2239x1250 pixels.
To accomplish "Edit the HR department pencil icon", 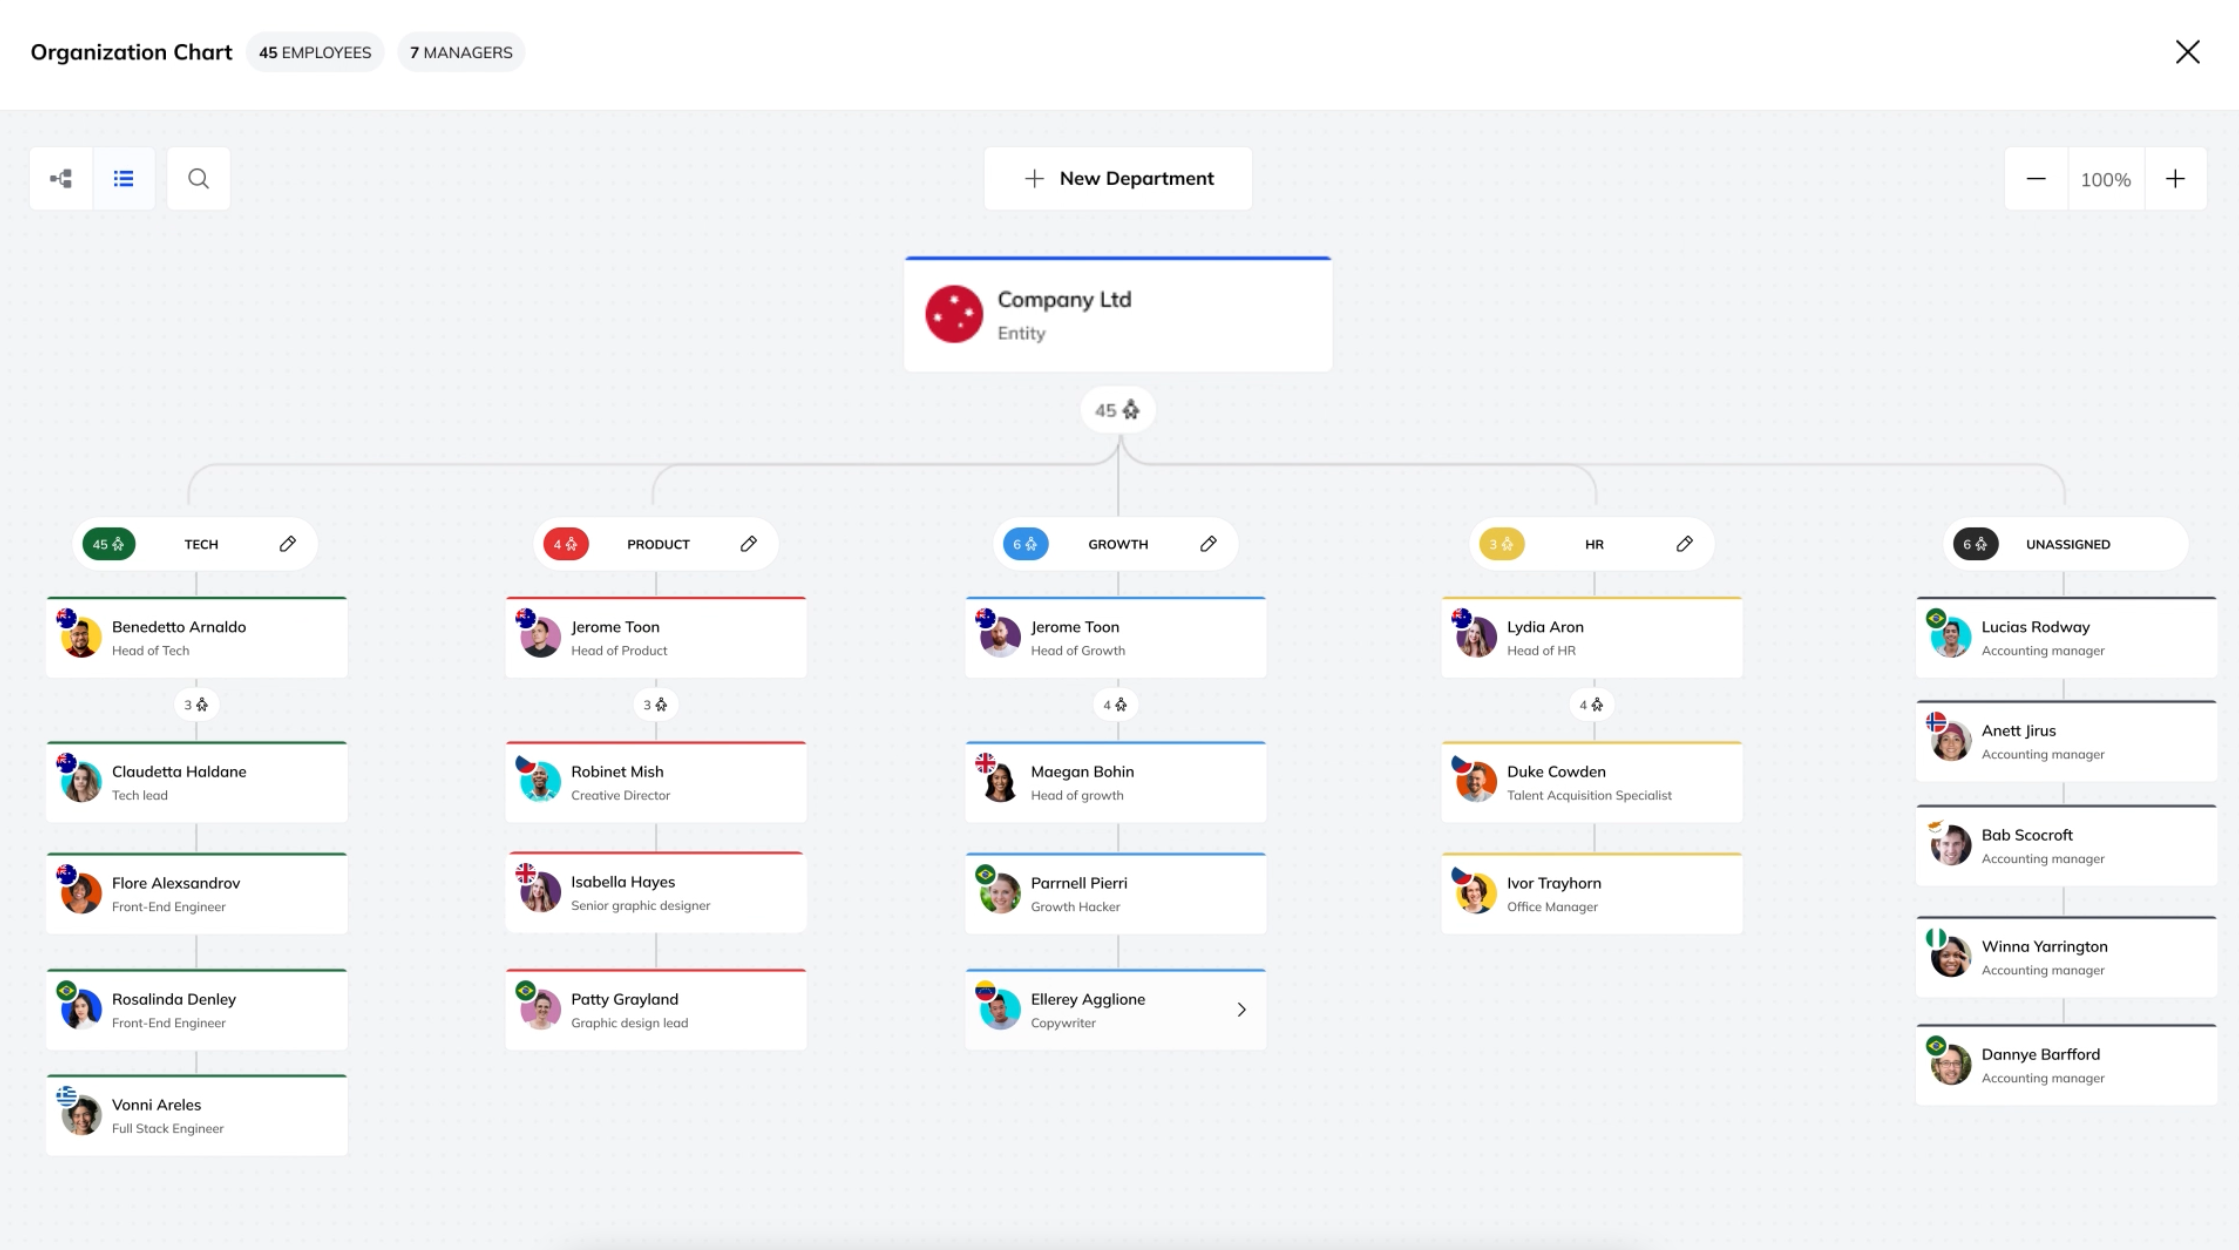I will (x=1685, y=544).
